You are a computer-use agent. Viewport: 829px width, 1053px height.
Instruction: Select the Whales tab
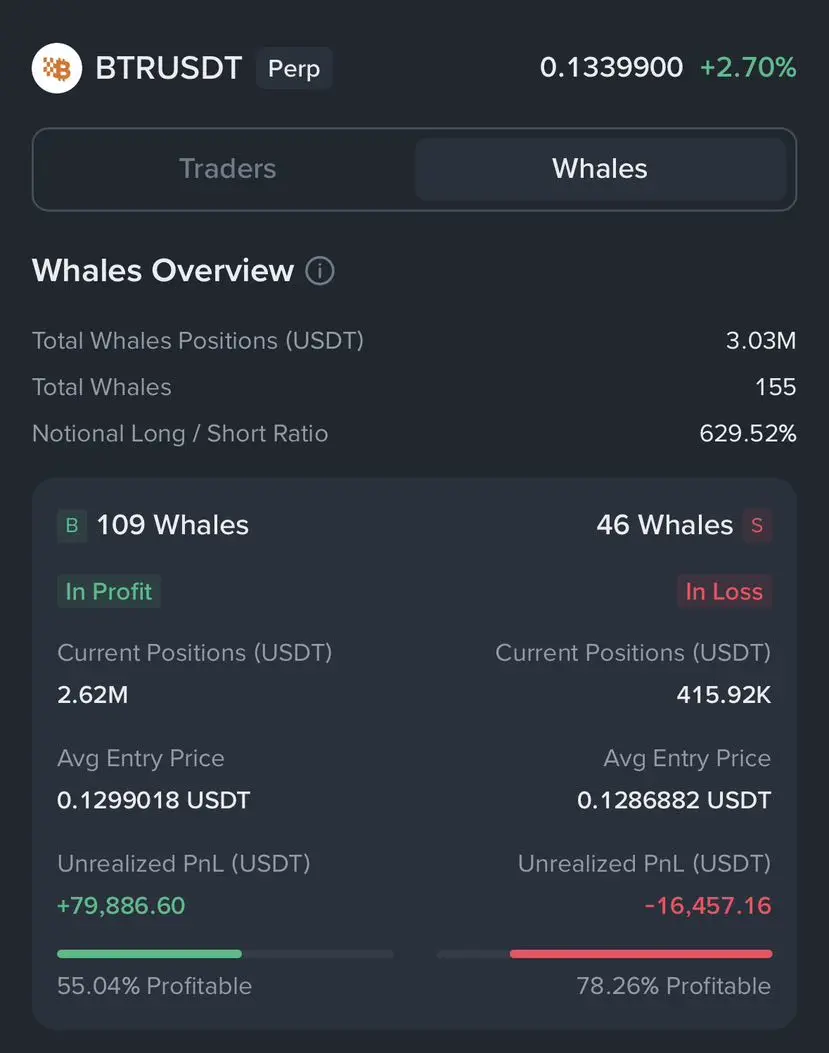click(x=600, y=169)
